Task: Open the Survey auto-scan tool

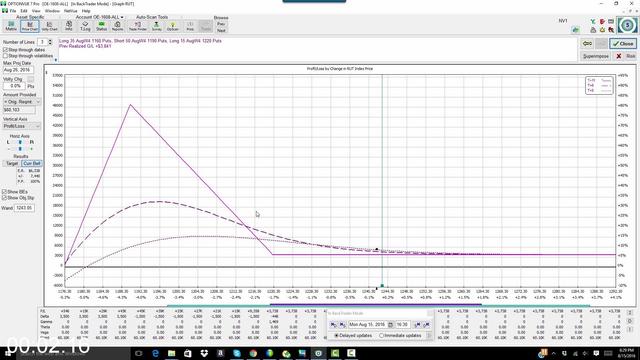Action: coord(156,26)
